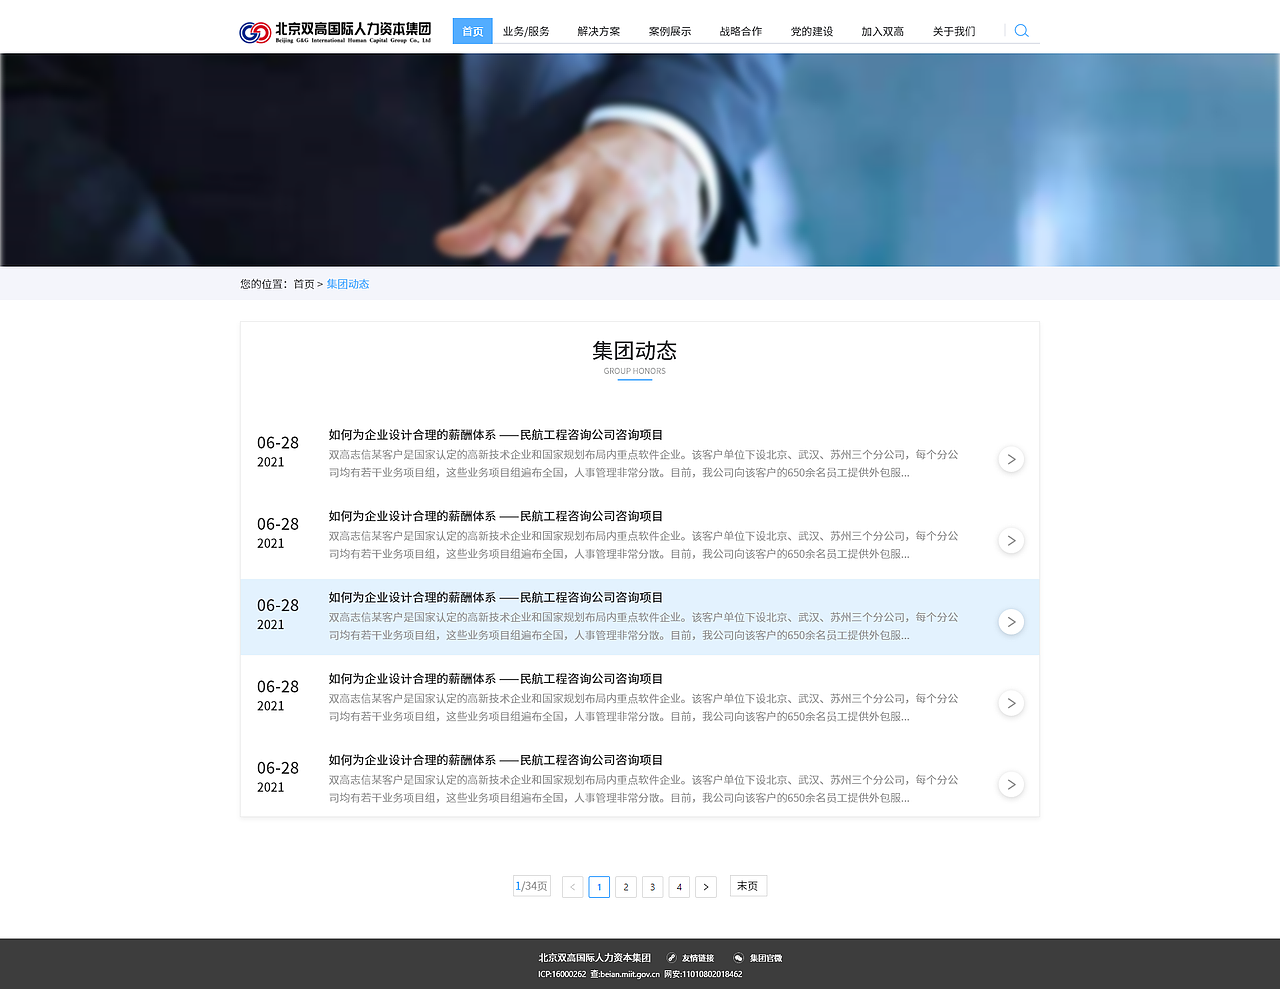Open the 党的建设 navigation tab

tap(811, 30)
